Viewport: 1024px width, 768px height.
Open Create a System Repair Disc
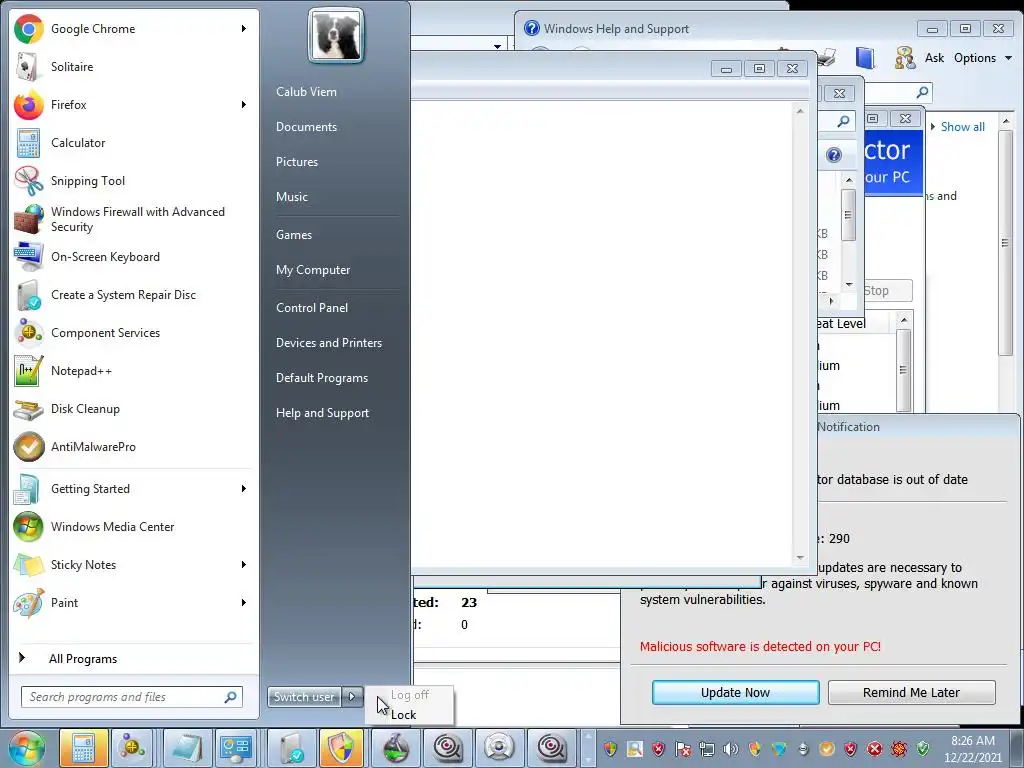(134, 295)
